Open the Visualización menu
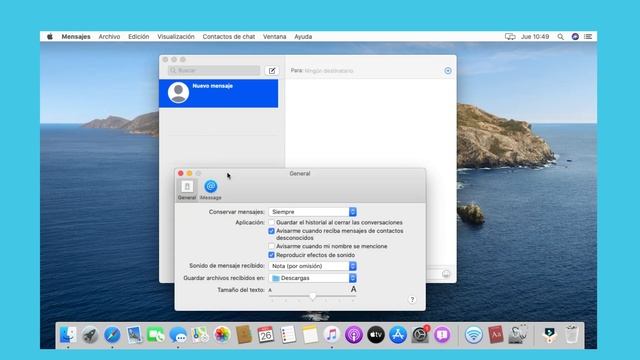 pos(176,37)
